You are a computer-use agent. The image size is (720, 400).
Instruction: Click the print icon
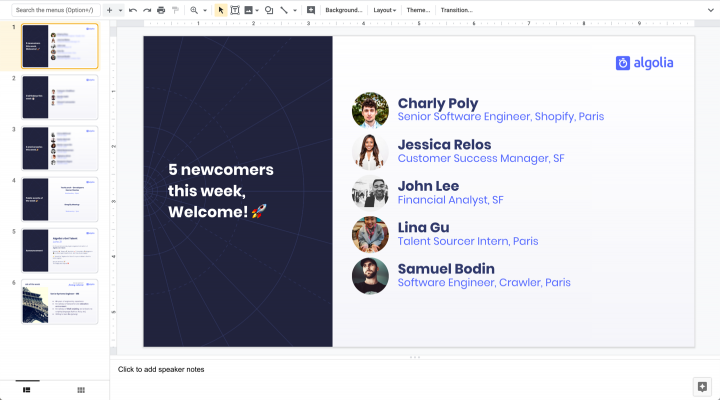coord(161,10)
